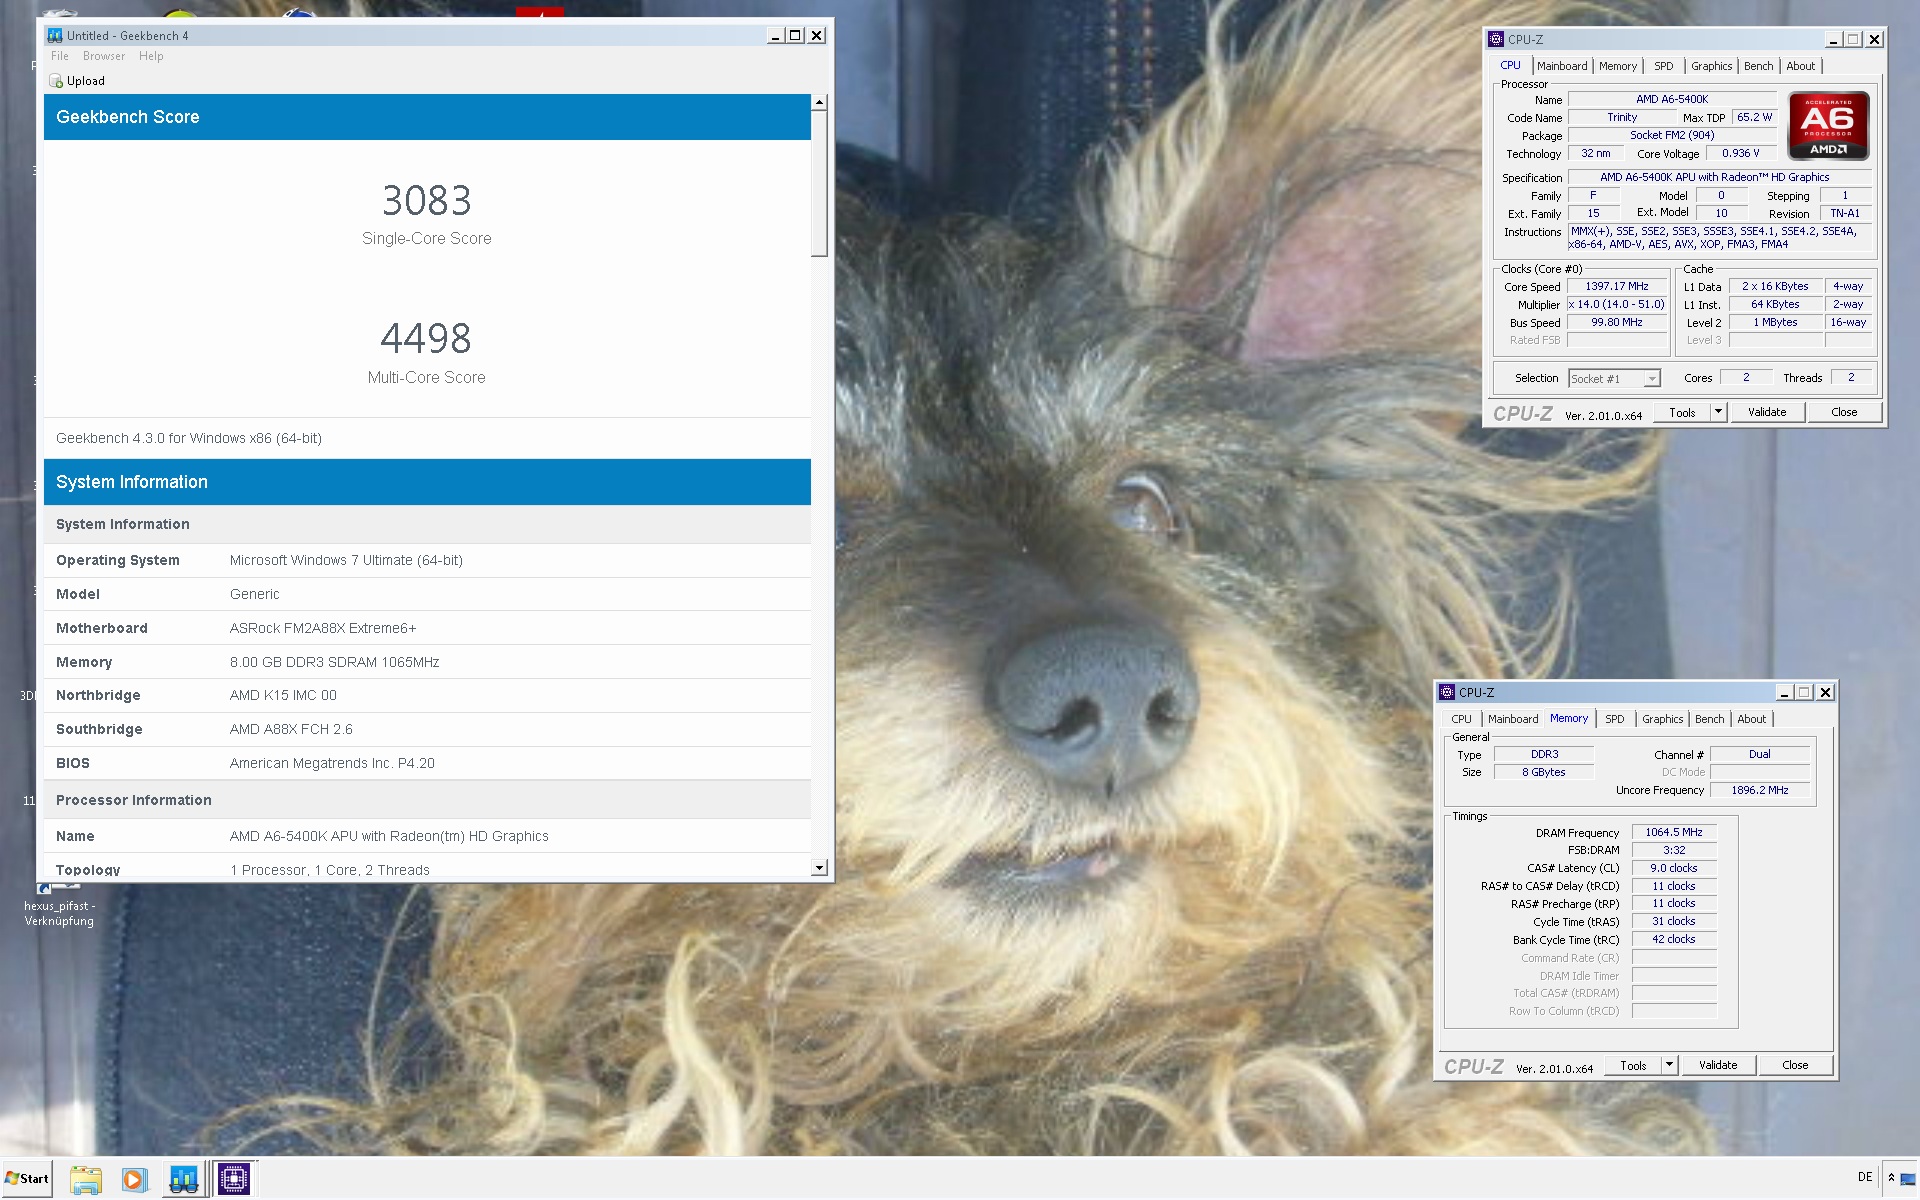Image resolution: width=1920 pixels, height=1200 pixels.
Task: Launch Windows Media Player from taskbar
Action: 134,1179
